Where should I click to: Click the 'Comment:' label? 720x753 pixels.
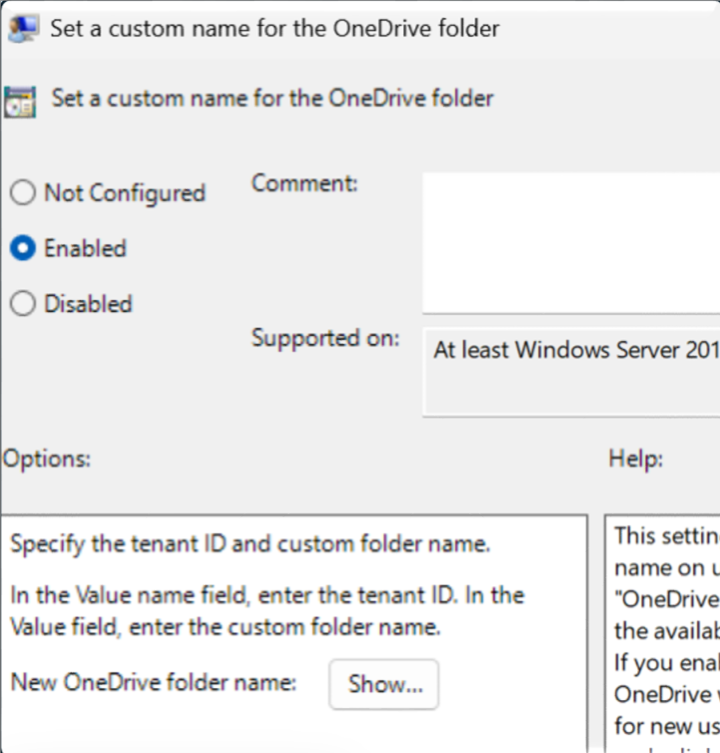[x=305, y=183]
